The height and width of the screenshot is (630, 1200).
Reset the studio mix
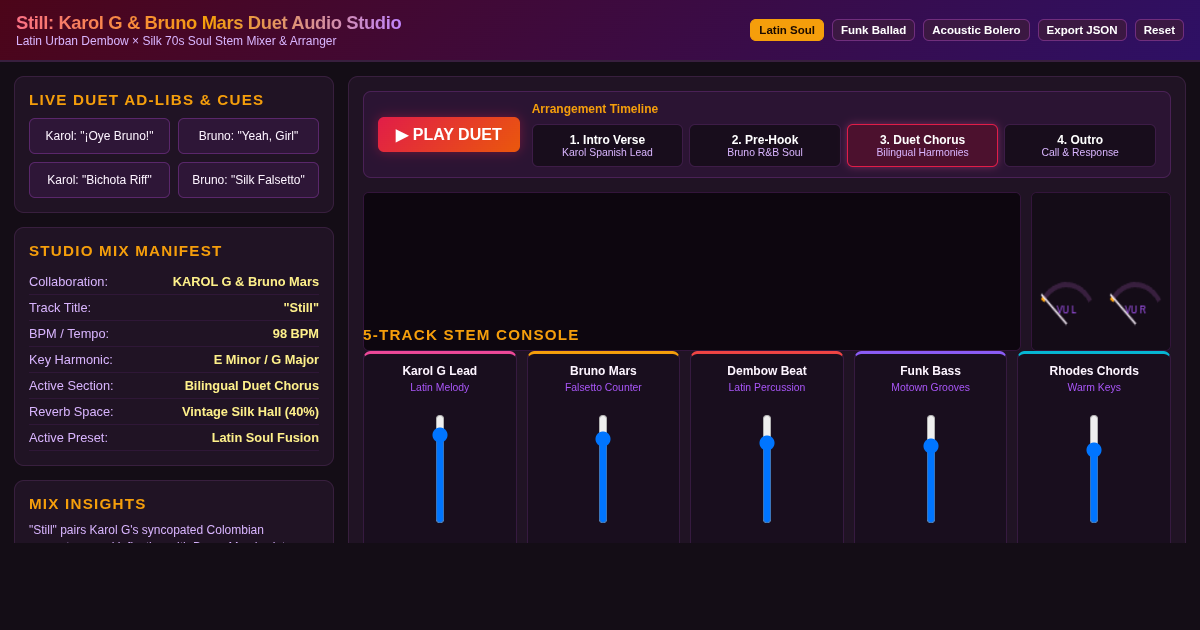1159,30
